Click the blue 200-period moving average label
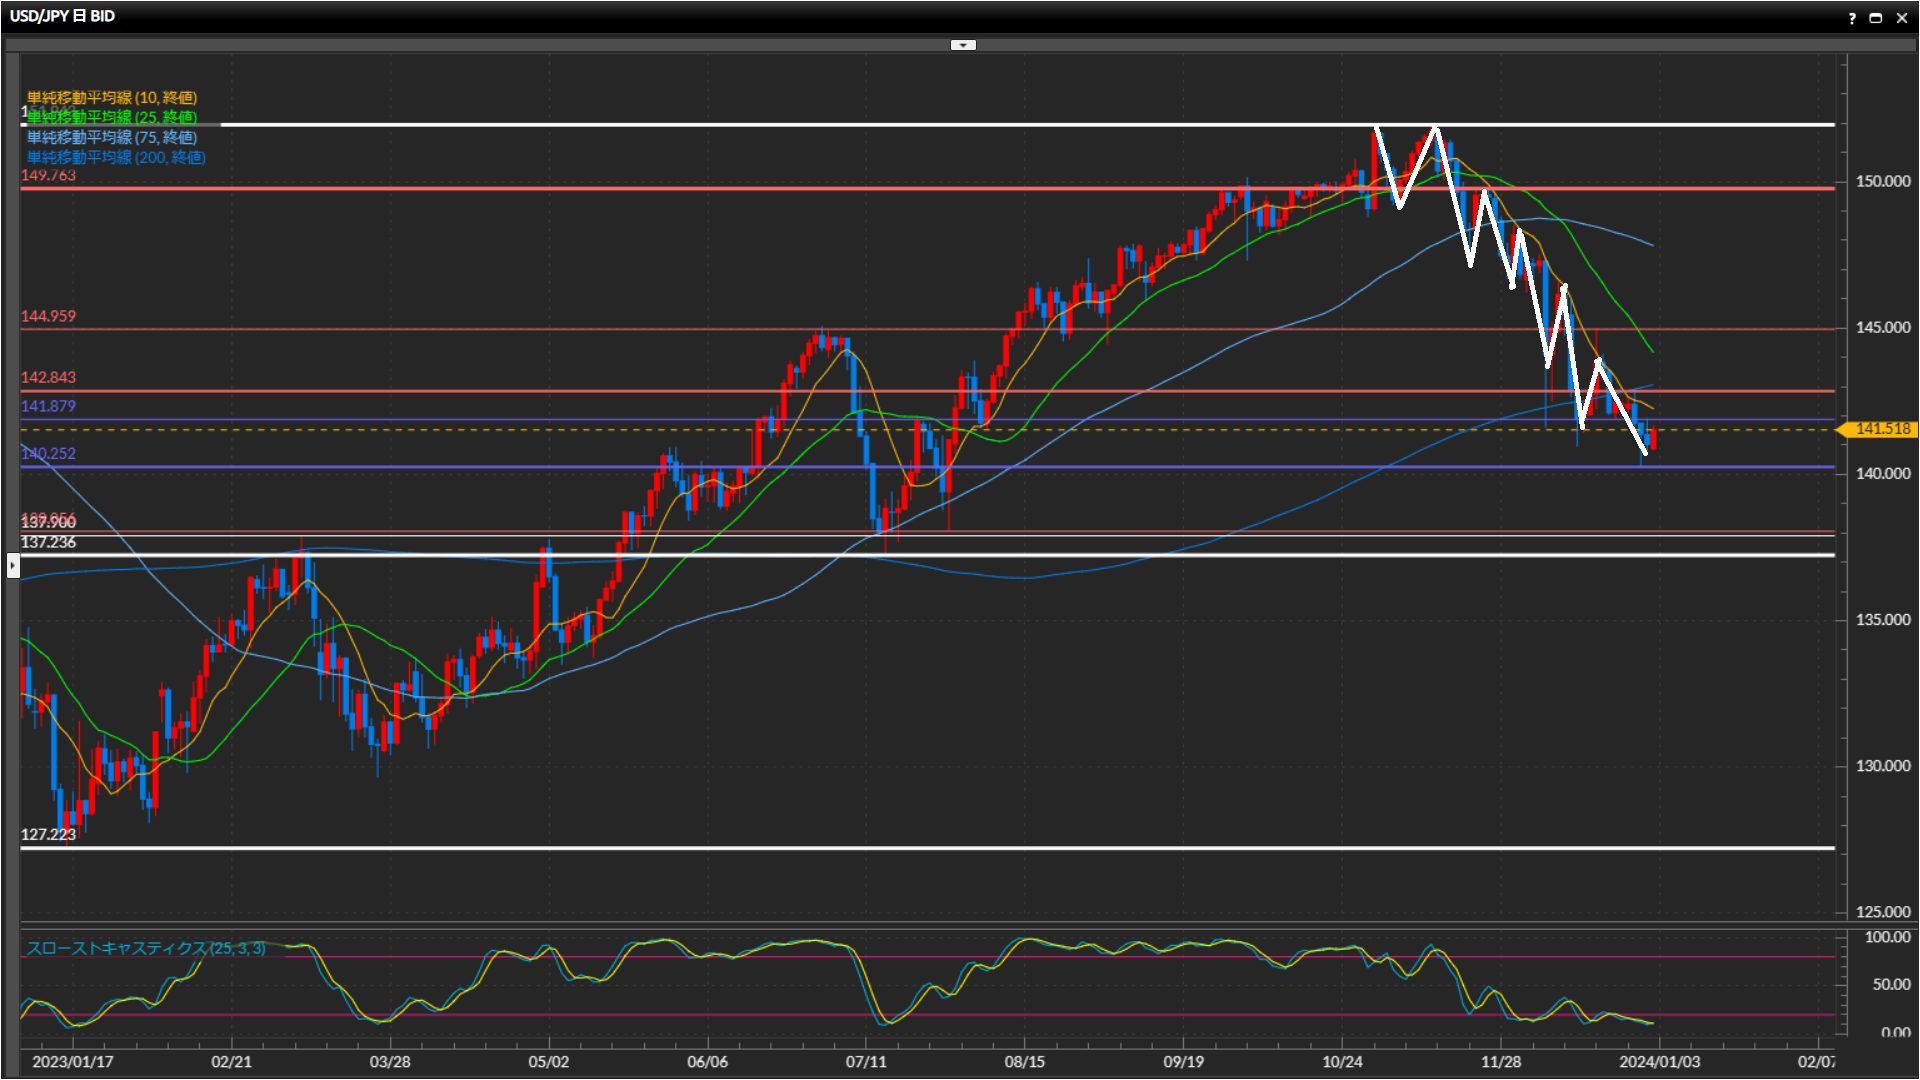The image size is (1920, 1080). (x=115, y=157)
